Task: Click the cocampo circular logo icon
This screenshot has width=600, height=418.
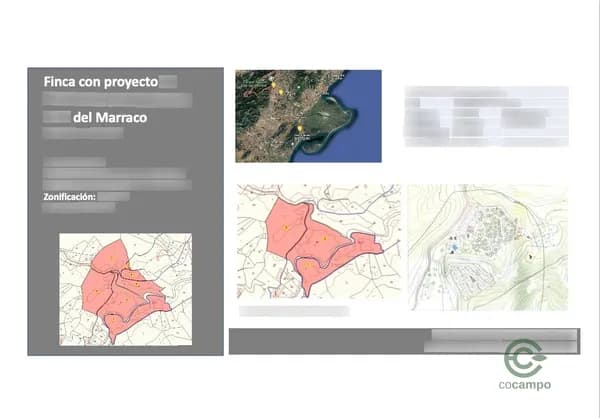Action: coord(523,358)
